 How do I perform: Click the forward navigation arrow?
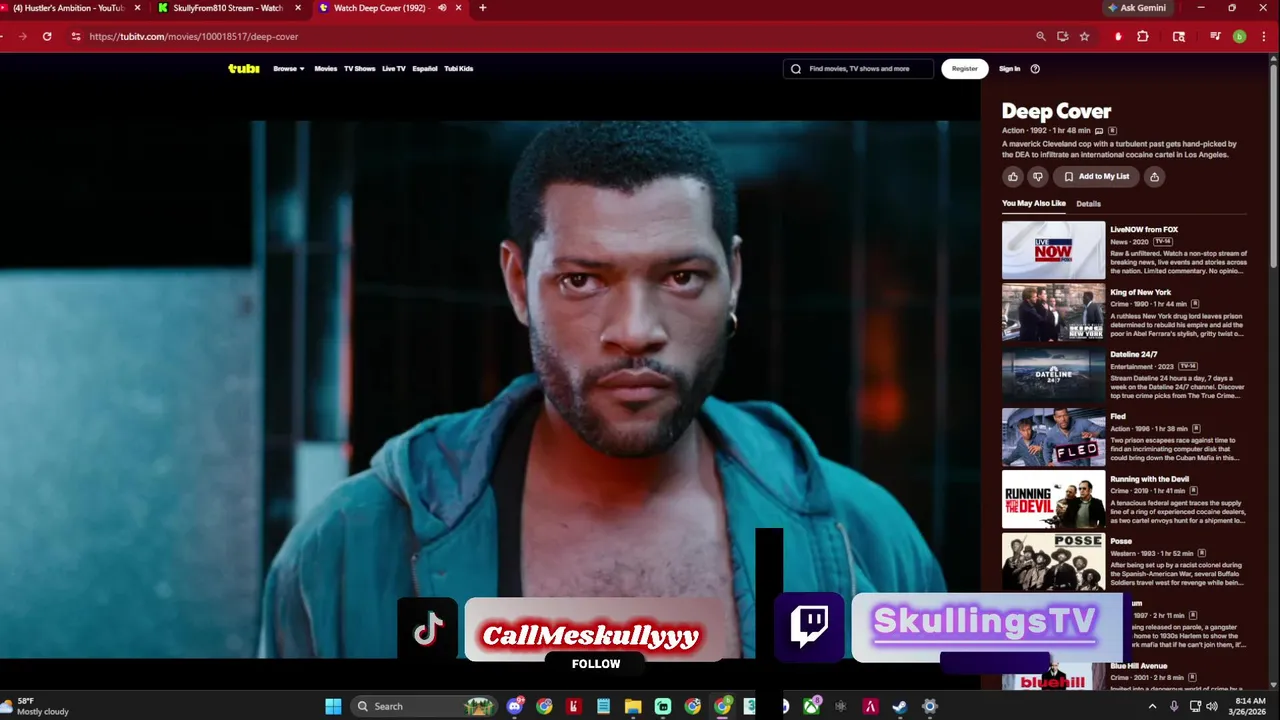(22, 36)
